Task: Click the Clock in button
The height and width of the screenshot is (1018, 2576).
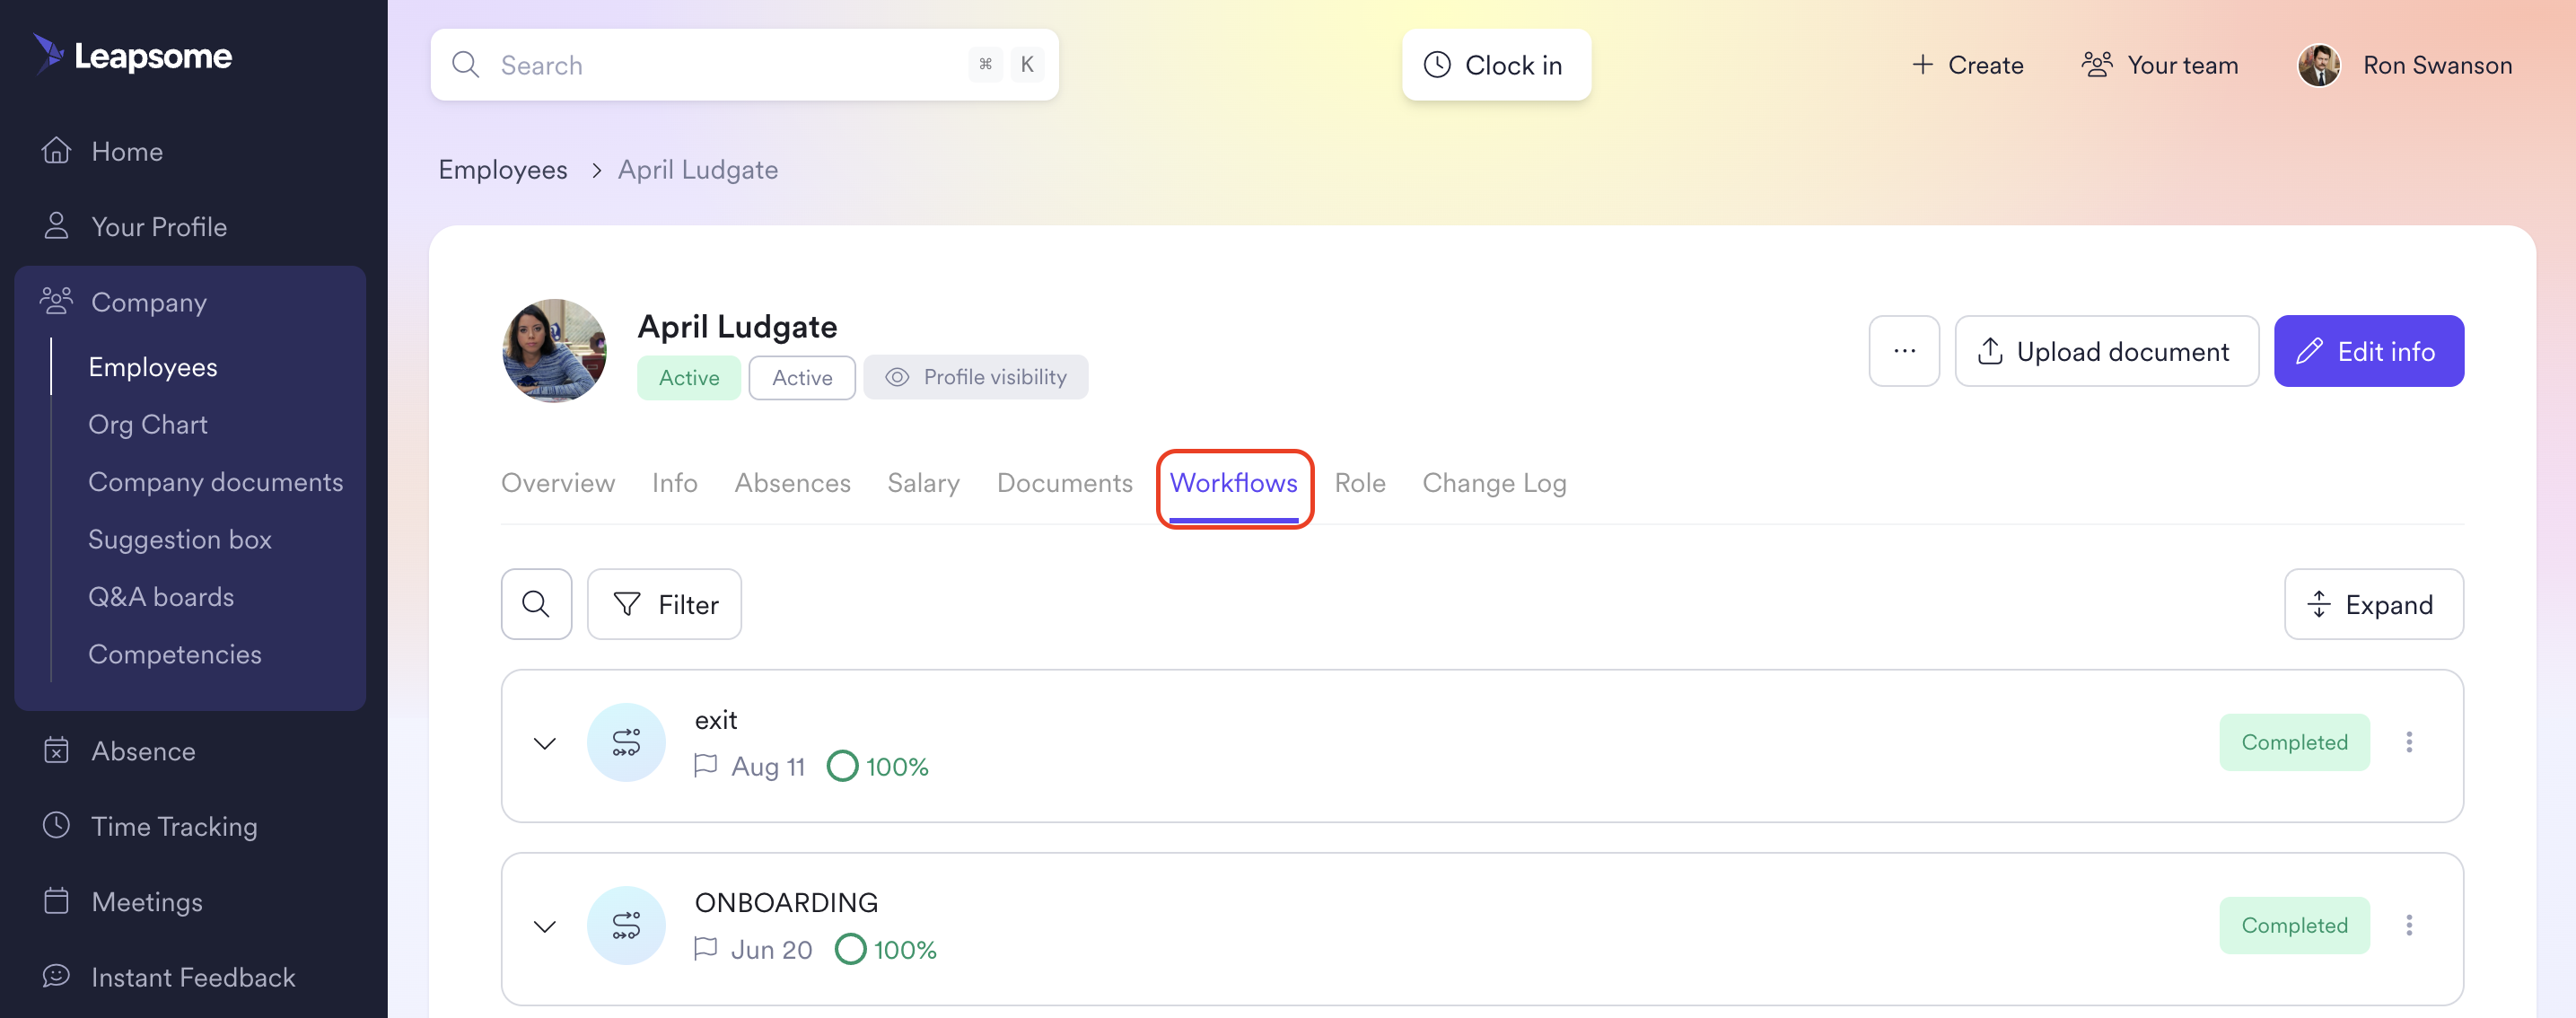Action: [1495, 65]
